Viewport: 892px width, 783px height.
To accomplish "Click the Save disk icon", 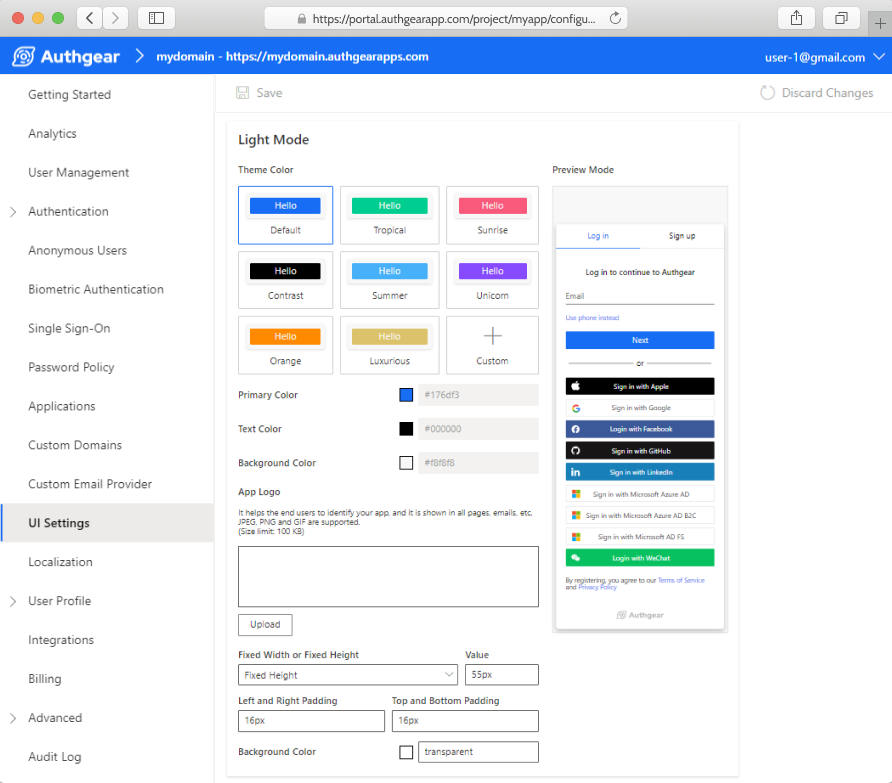I will pos(241,91).
